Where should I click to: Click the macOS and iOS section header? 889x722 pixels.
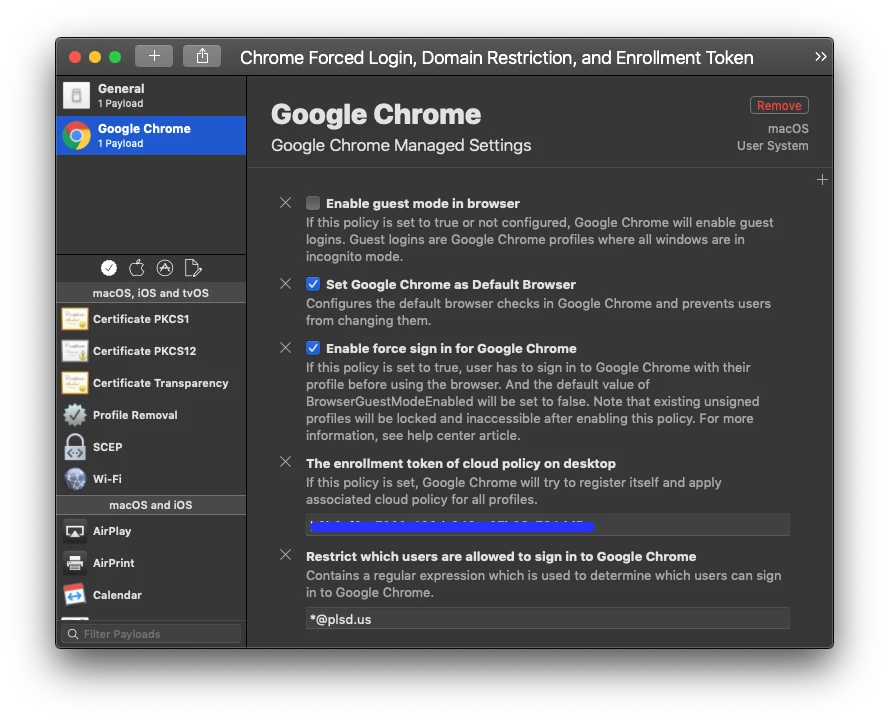[151, 505]
